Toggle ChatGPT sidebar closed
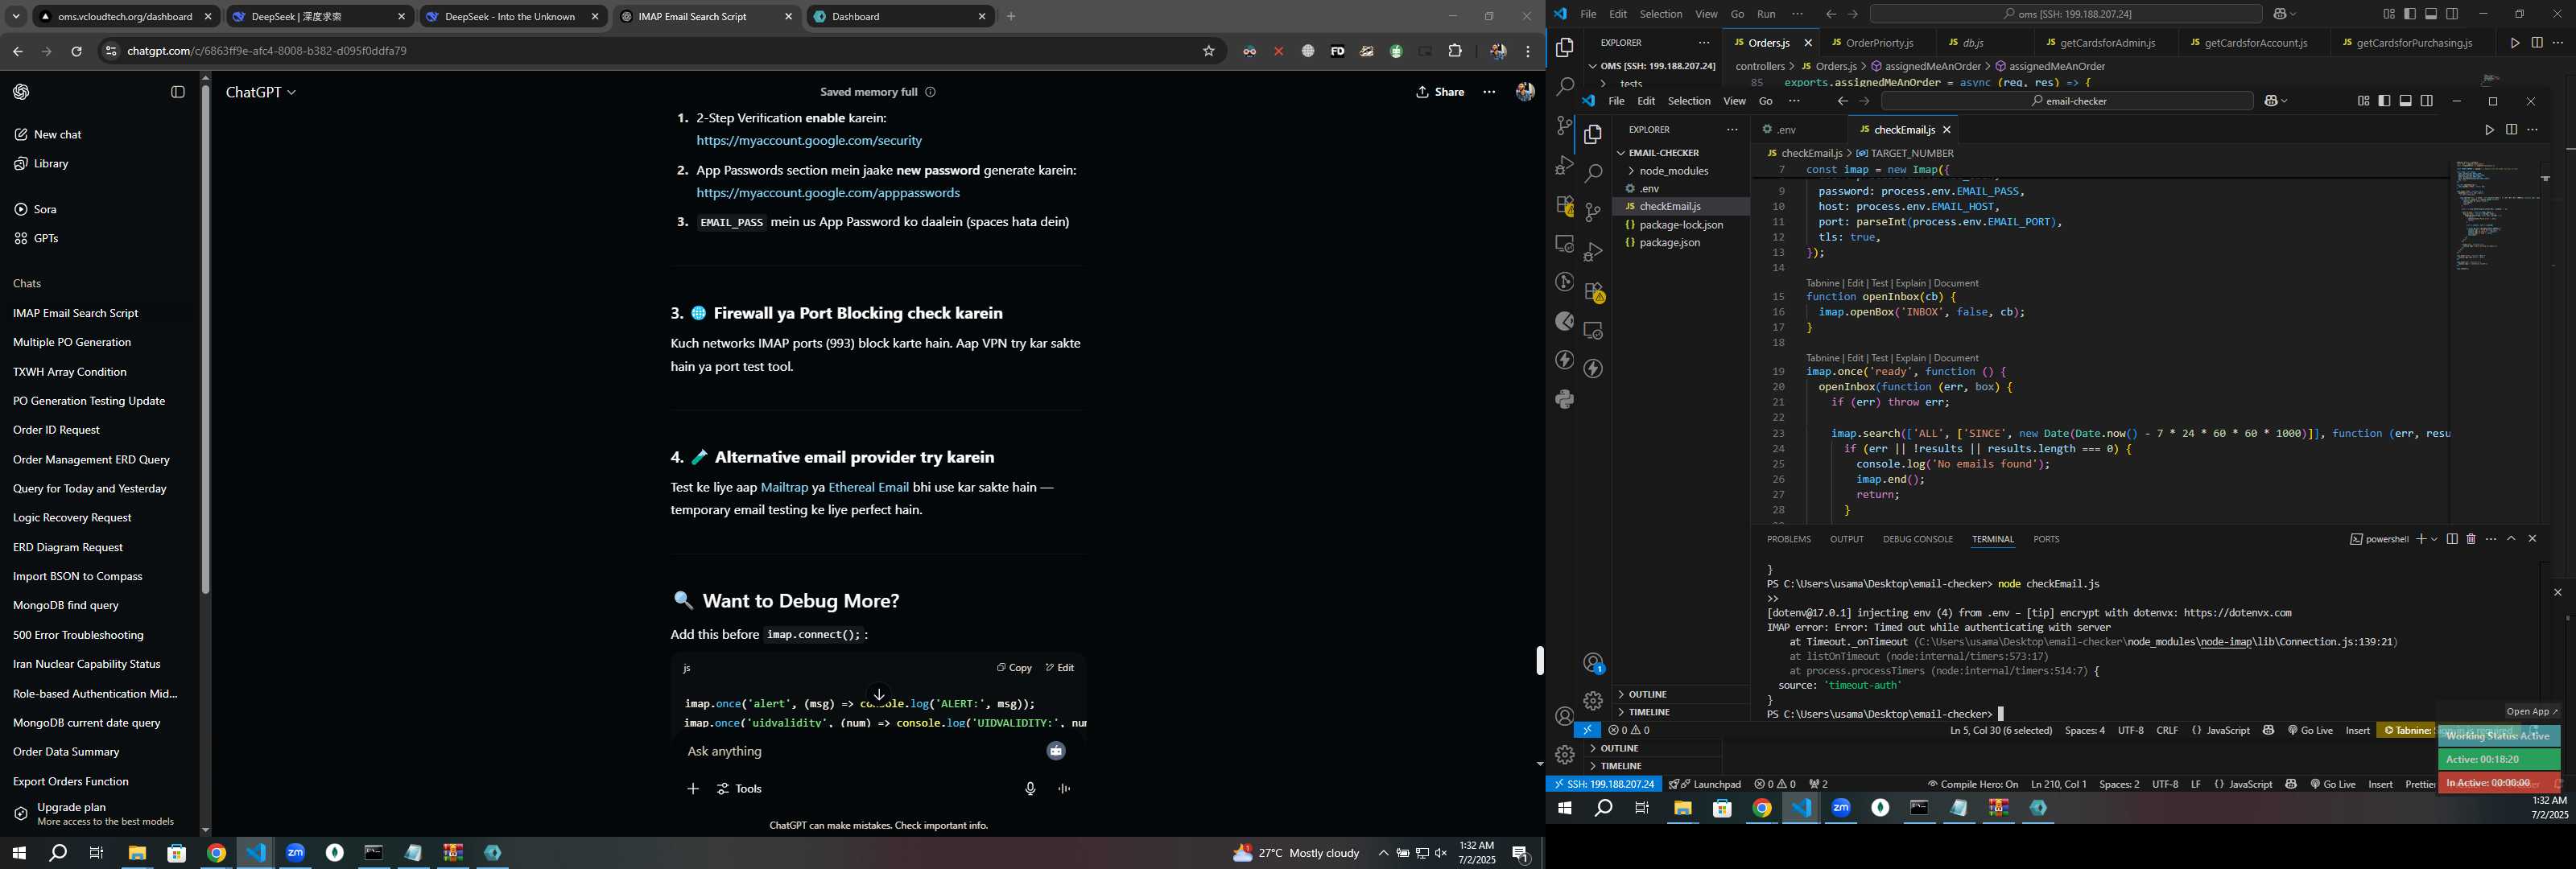 (x=178, y=92)
